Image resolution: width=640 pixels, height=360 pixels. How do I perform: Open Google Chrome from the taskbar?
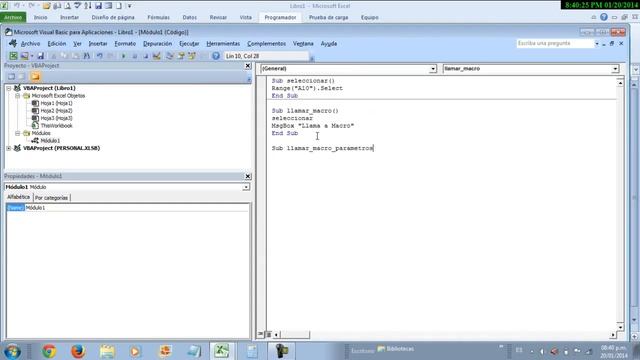click(49, 351)
